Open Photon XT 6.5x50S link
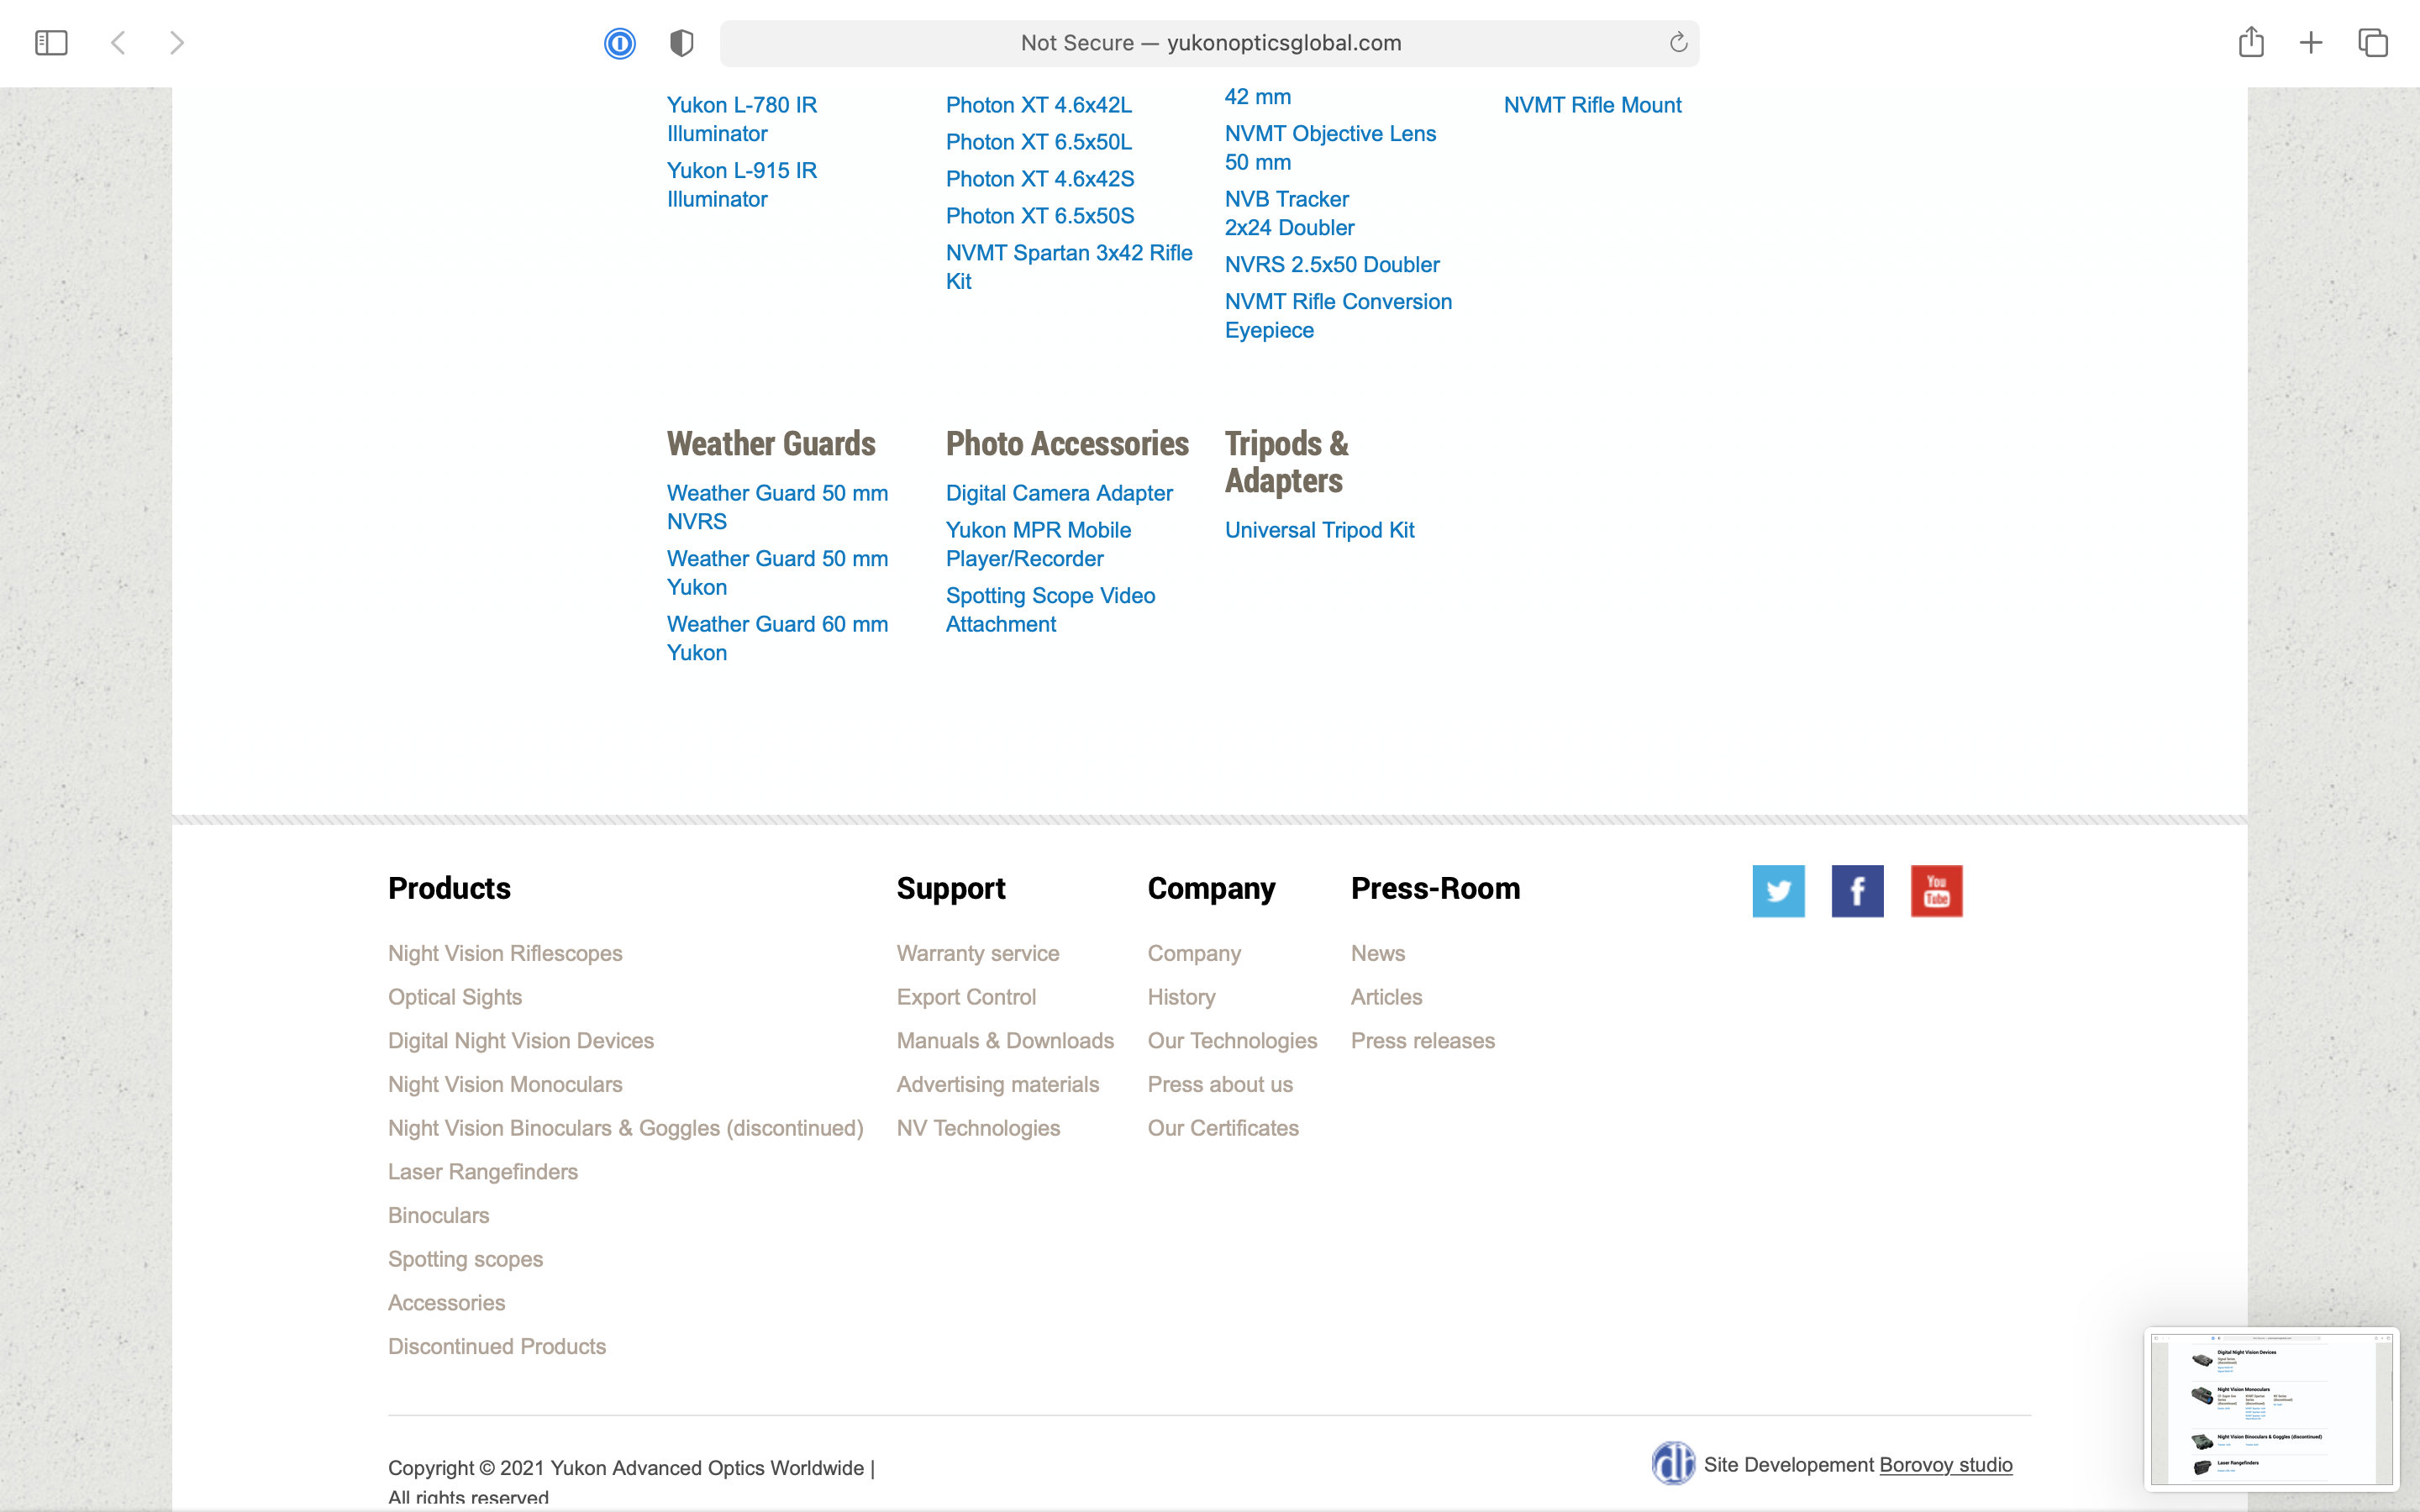This screenshot has height=1512, width=2420. click(x=1040, y=216)
